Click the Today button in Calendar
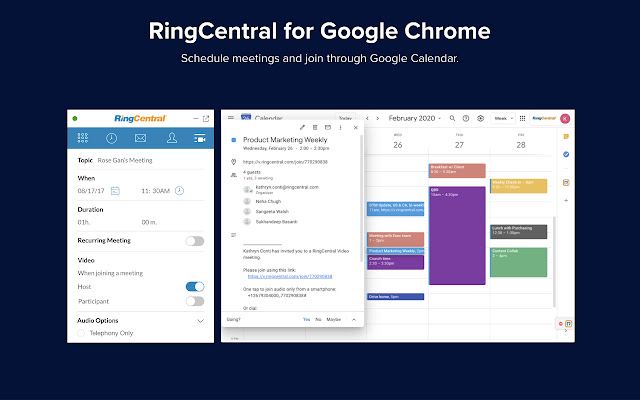 click(x=345, y=118)
